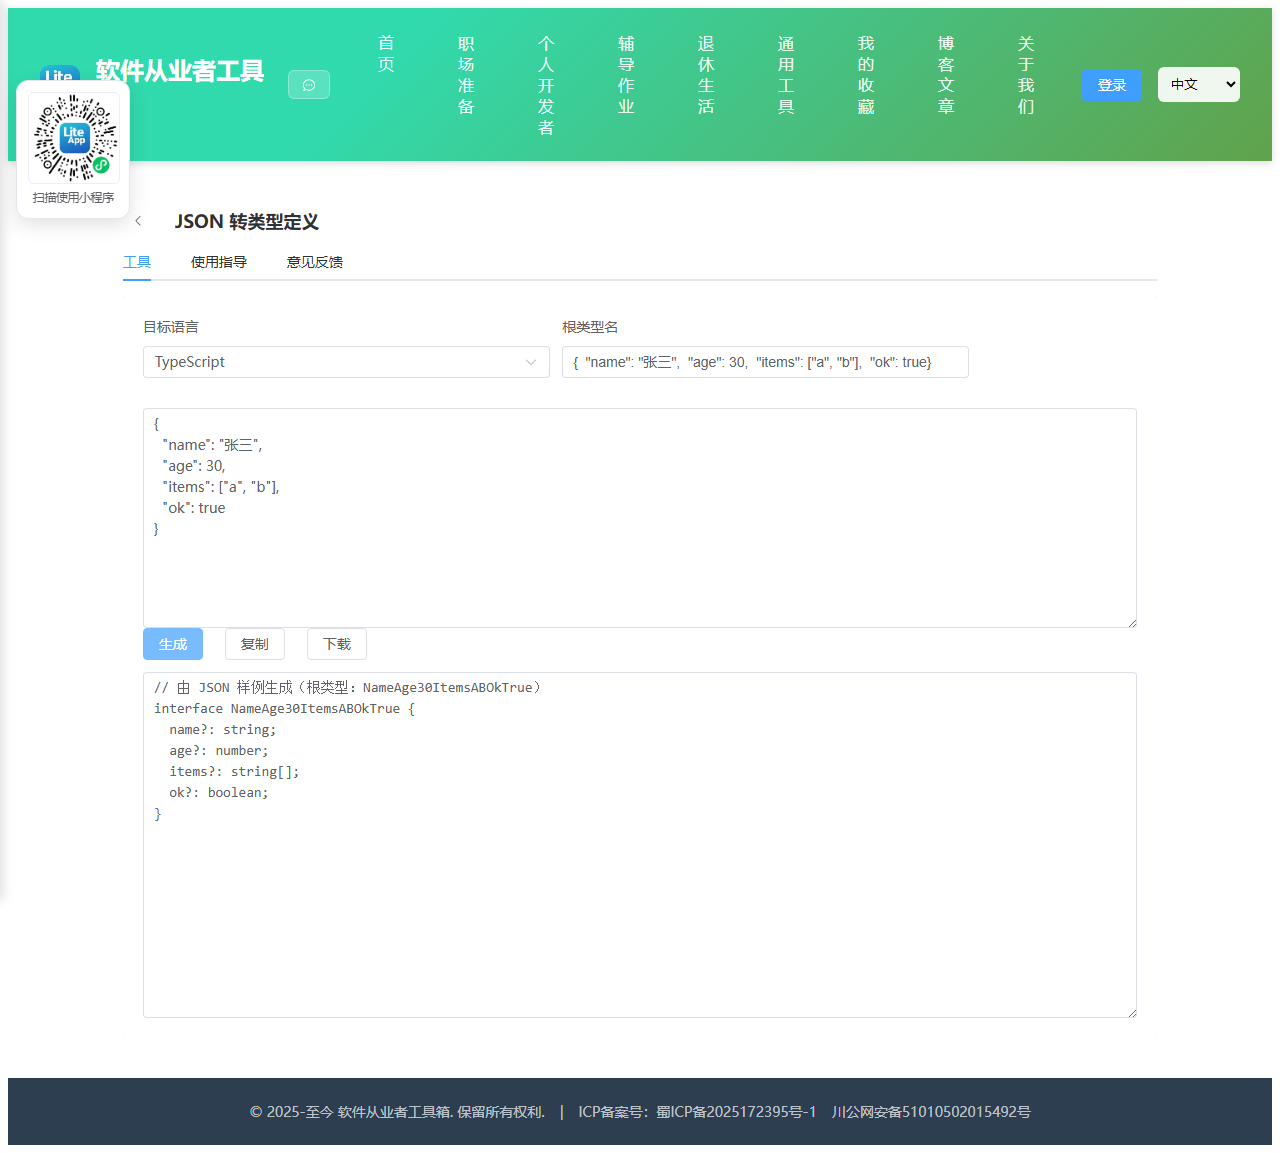
Task: Open the 关于我们 page
Action: coord(1026,75)
